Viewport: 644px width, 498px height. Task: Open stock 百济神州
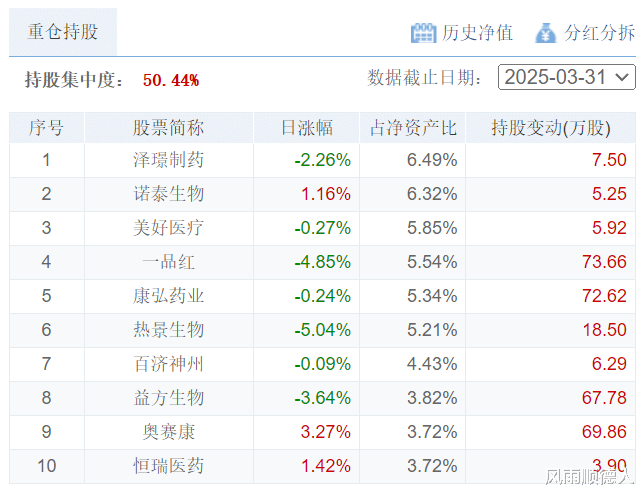click(x=168, y=364)
